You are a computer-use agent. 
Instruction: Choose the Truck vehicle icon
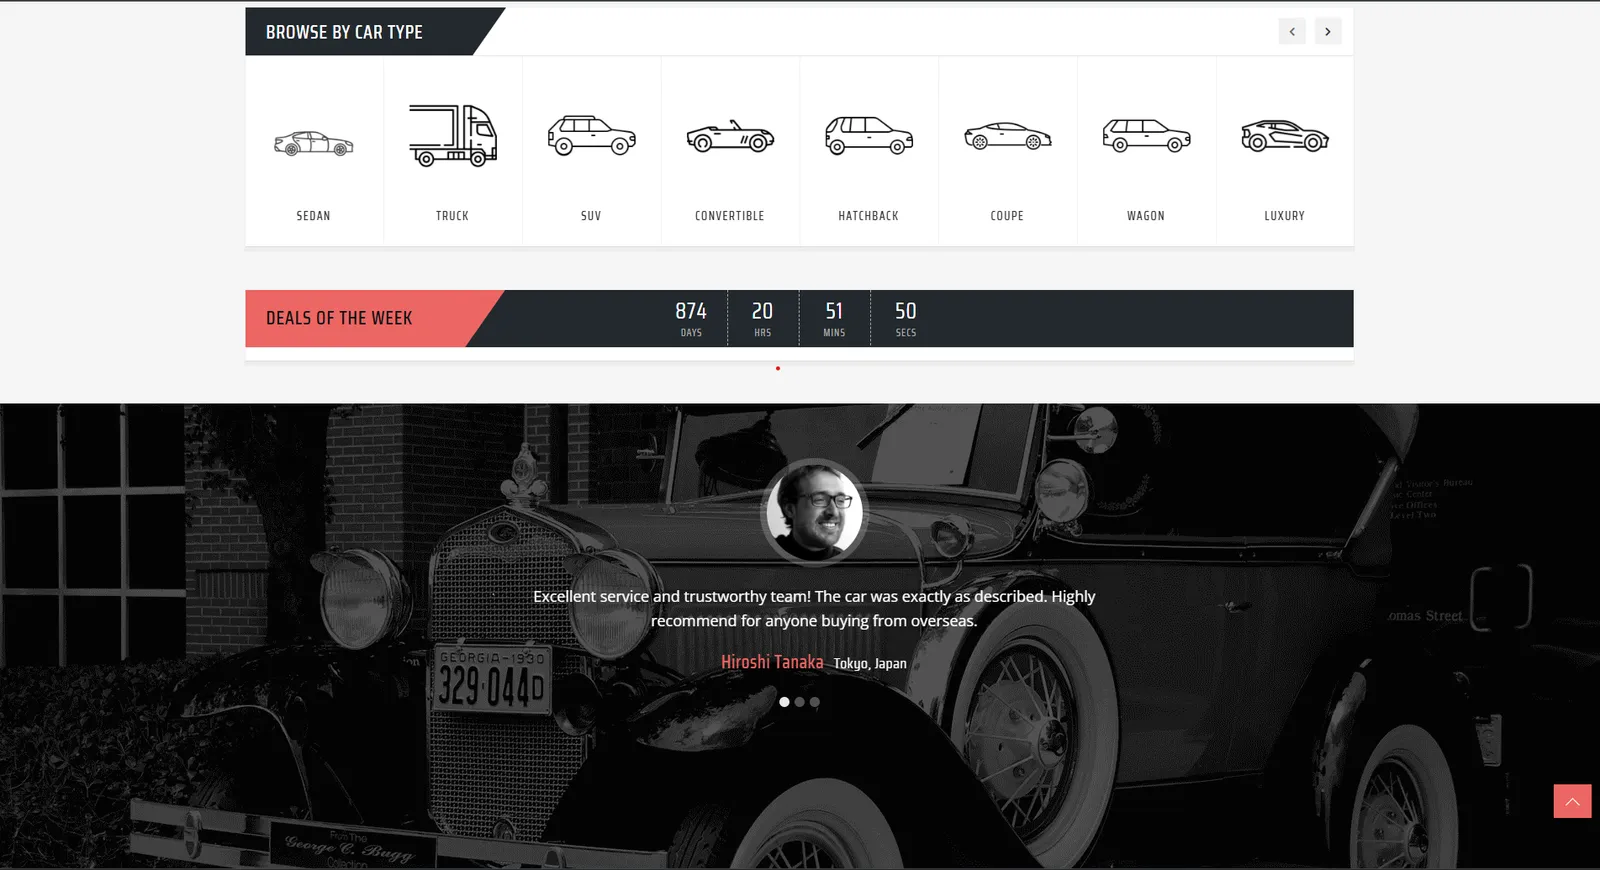(x=452, y=135)
